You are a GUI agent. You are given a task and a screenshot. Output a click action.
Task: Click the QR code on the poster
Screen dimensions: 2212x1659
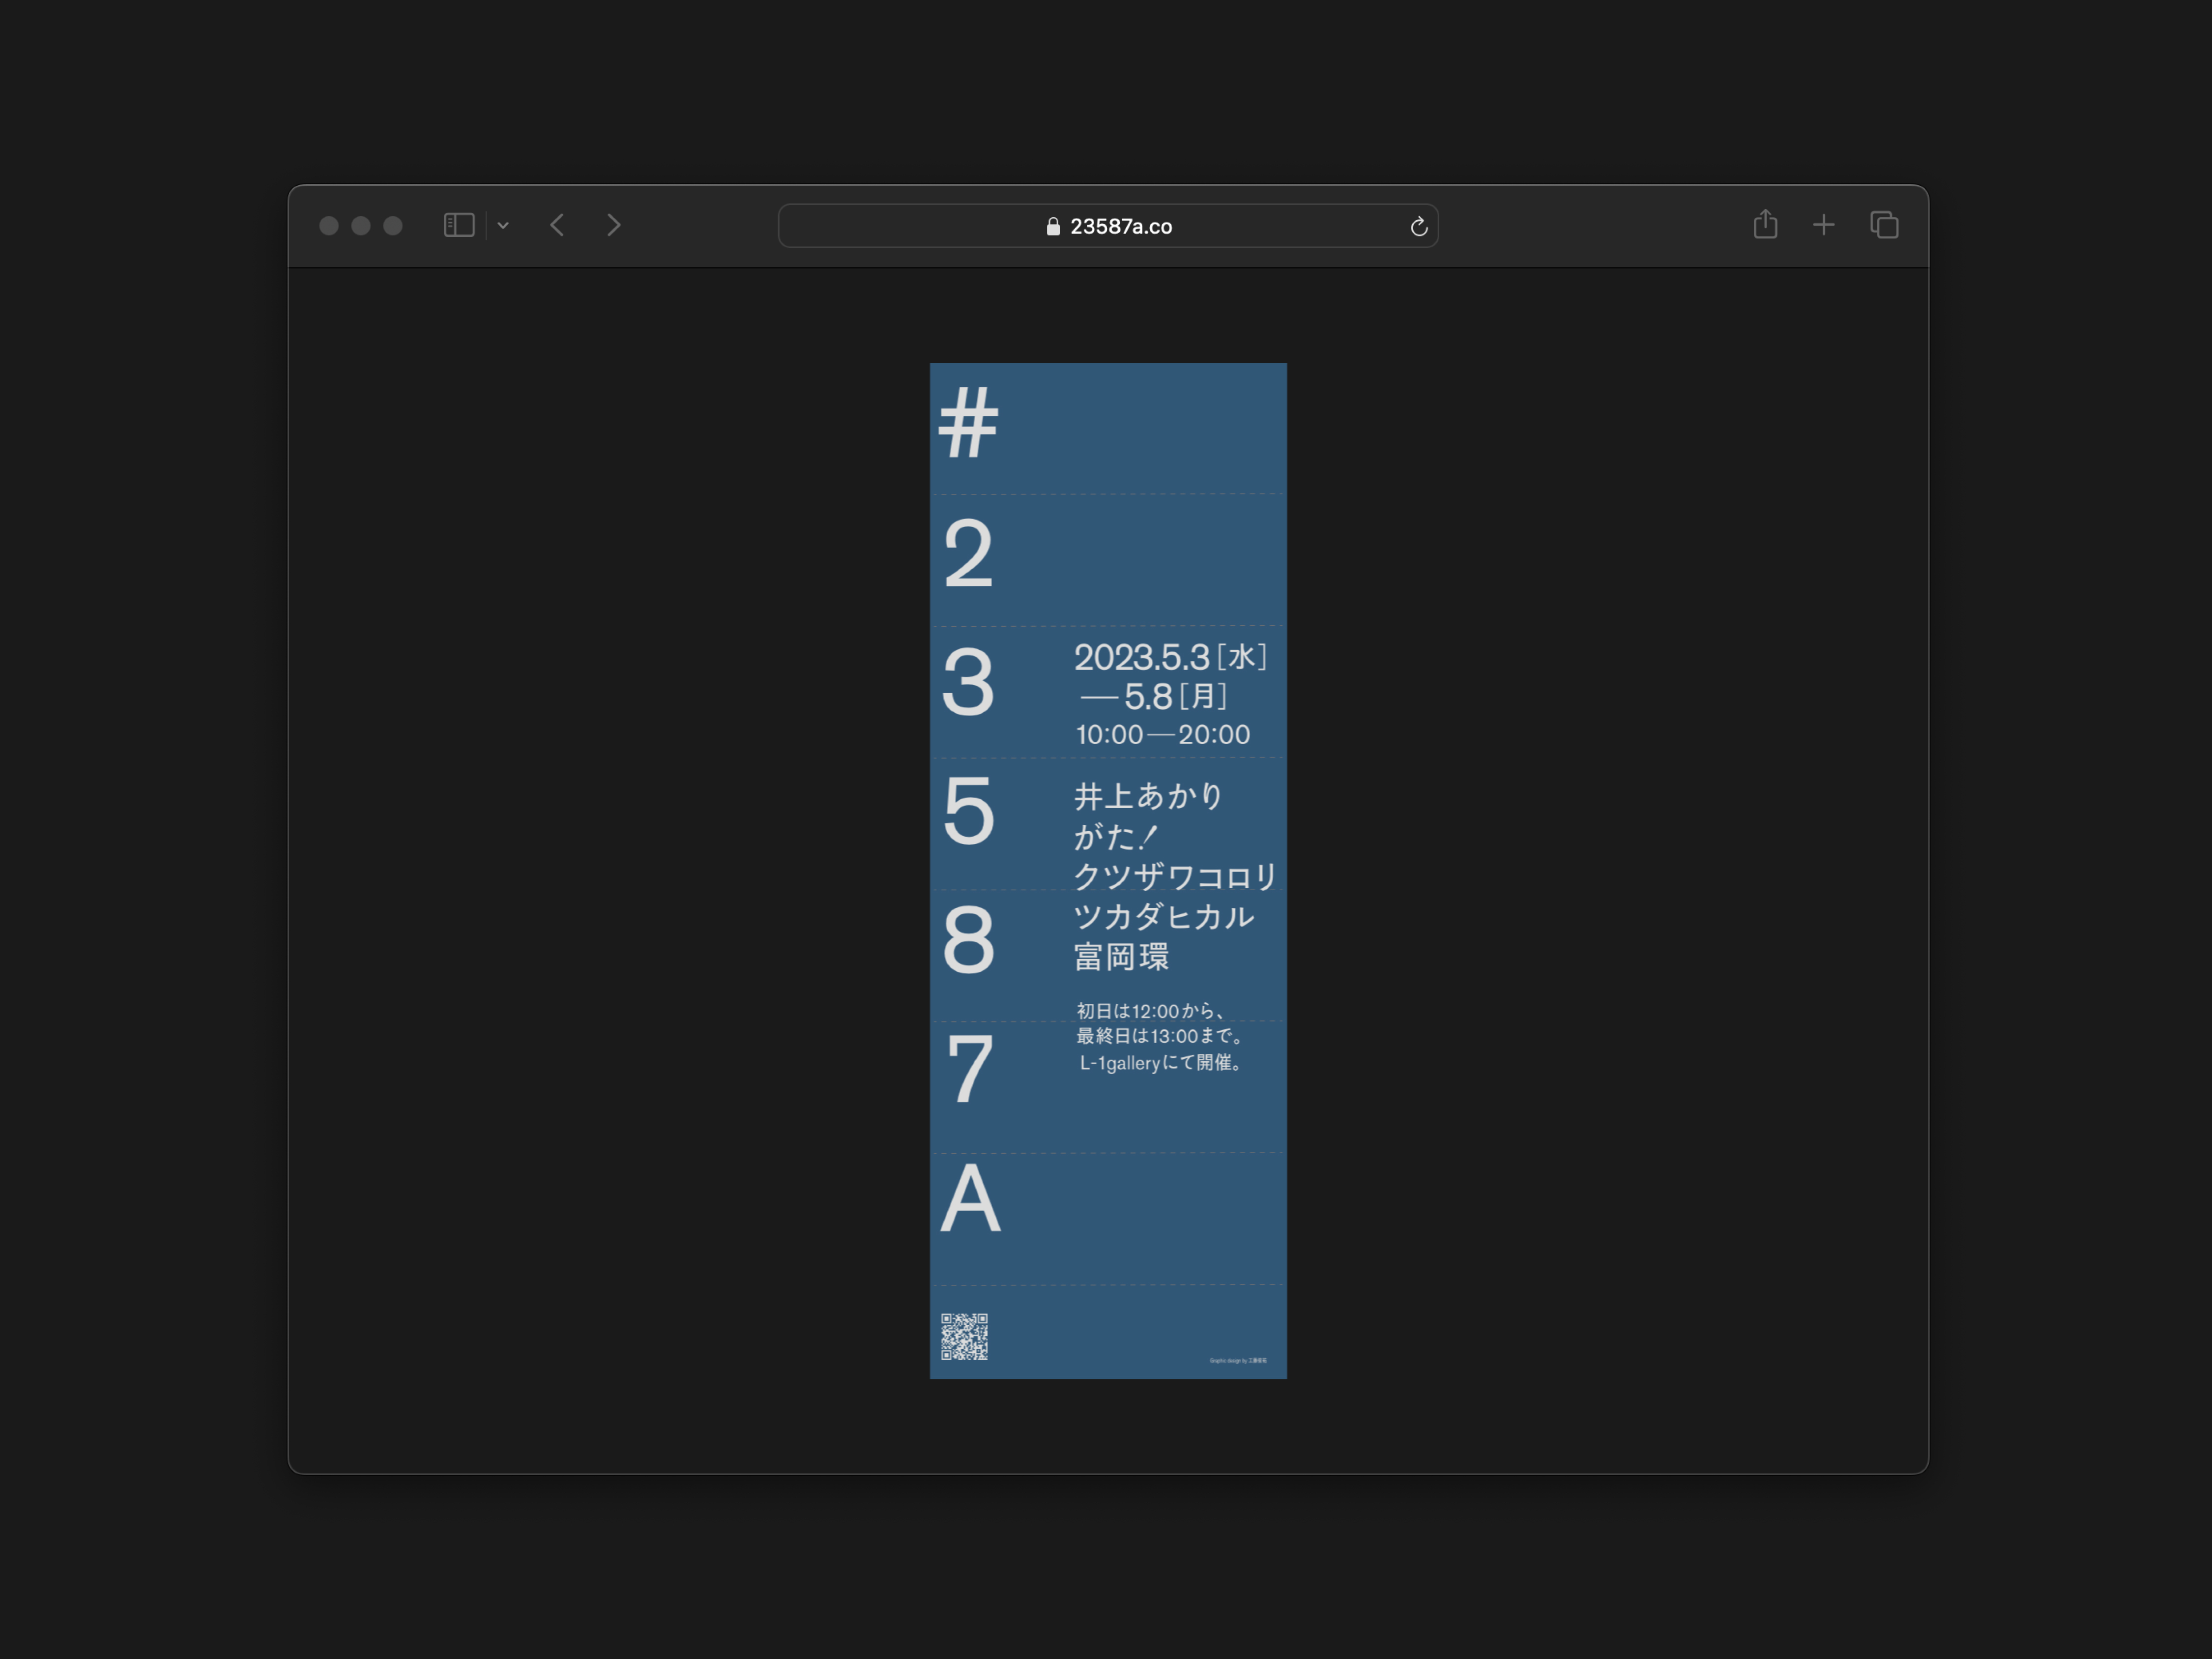964,1337
